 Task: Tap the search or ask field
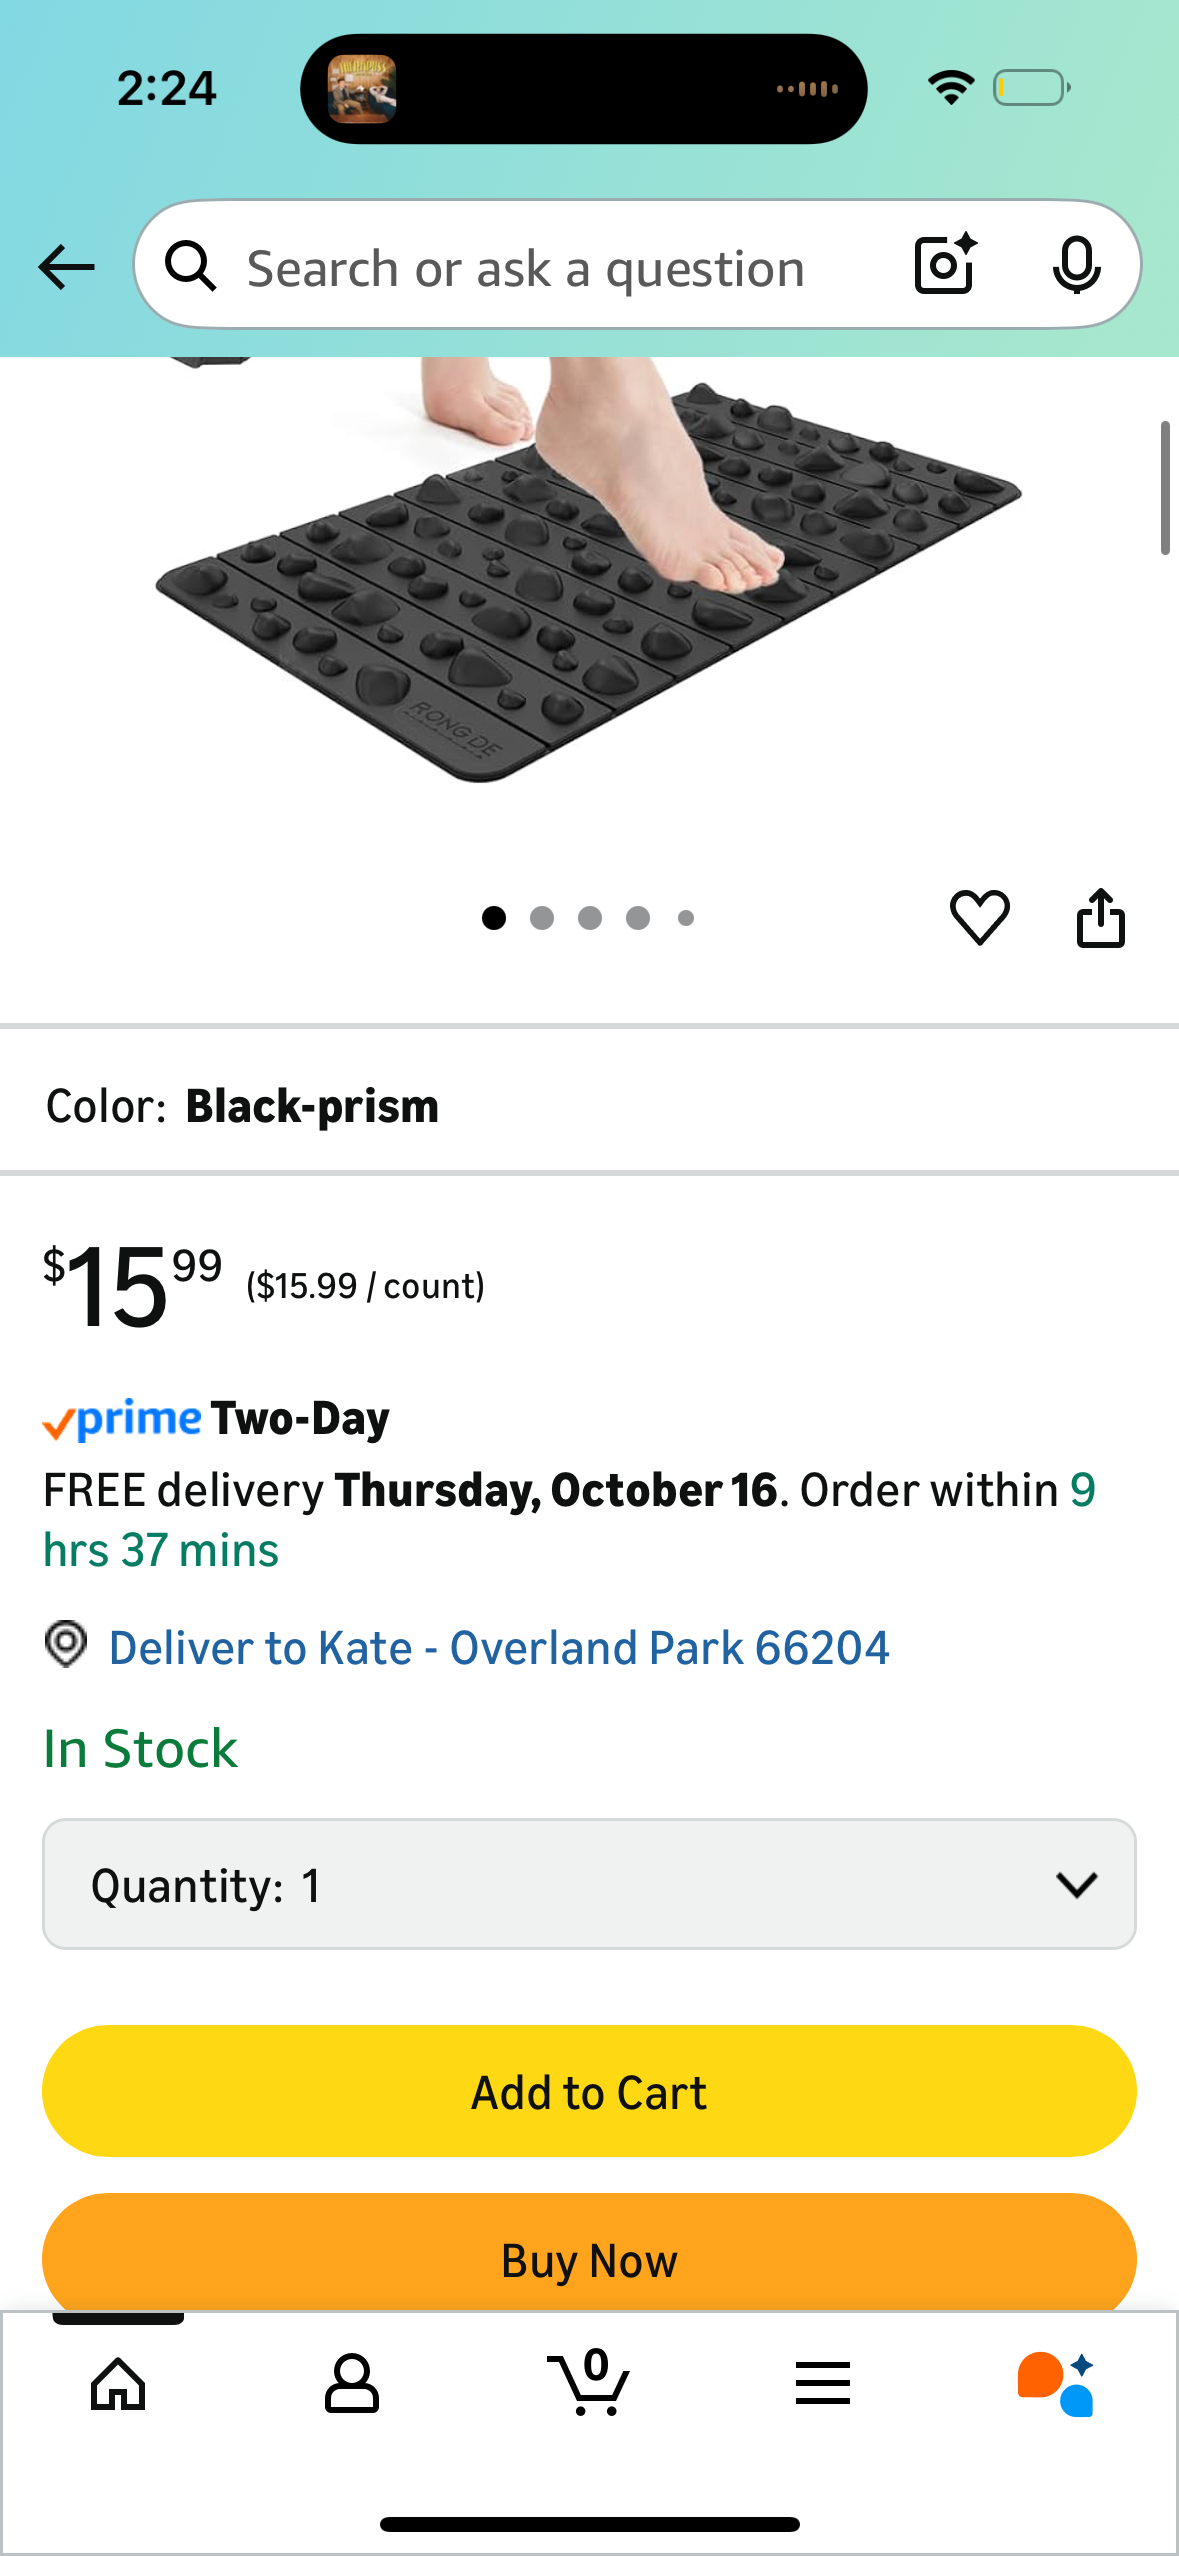click(525, 268)
